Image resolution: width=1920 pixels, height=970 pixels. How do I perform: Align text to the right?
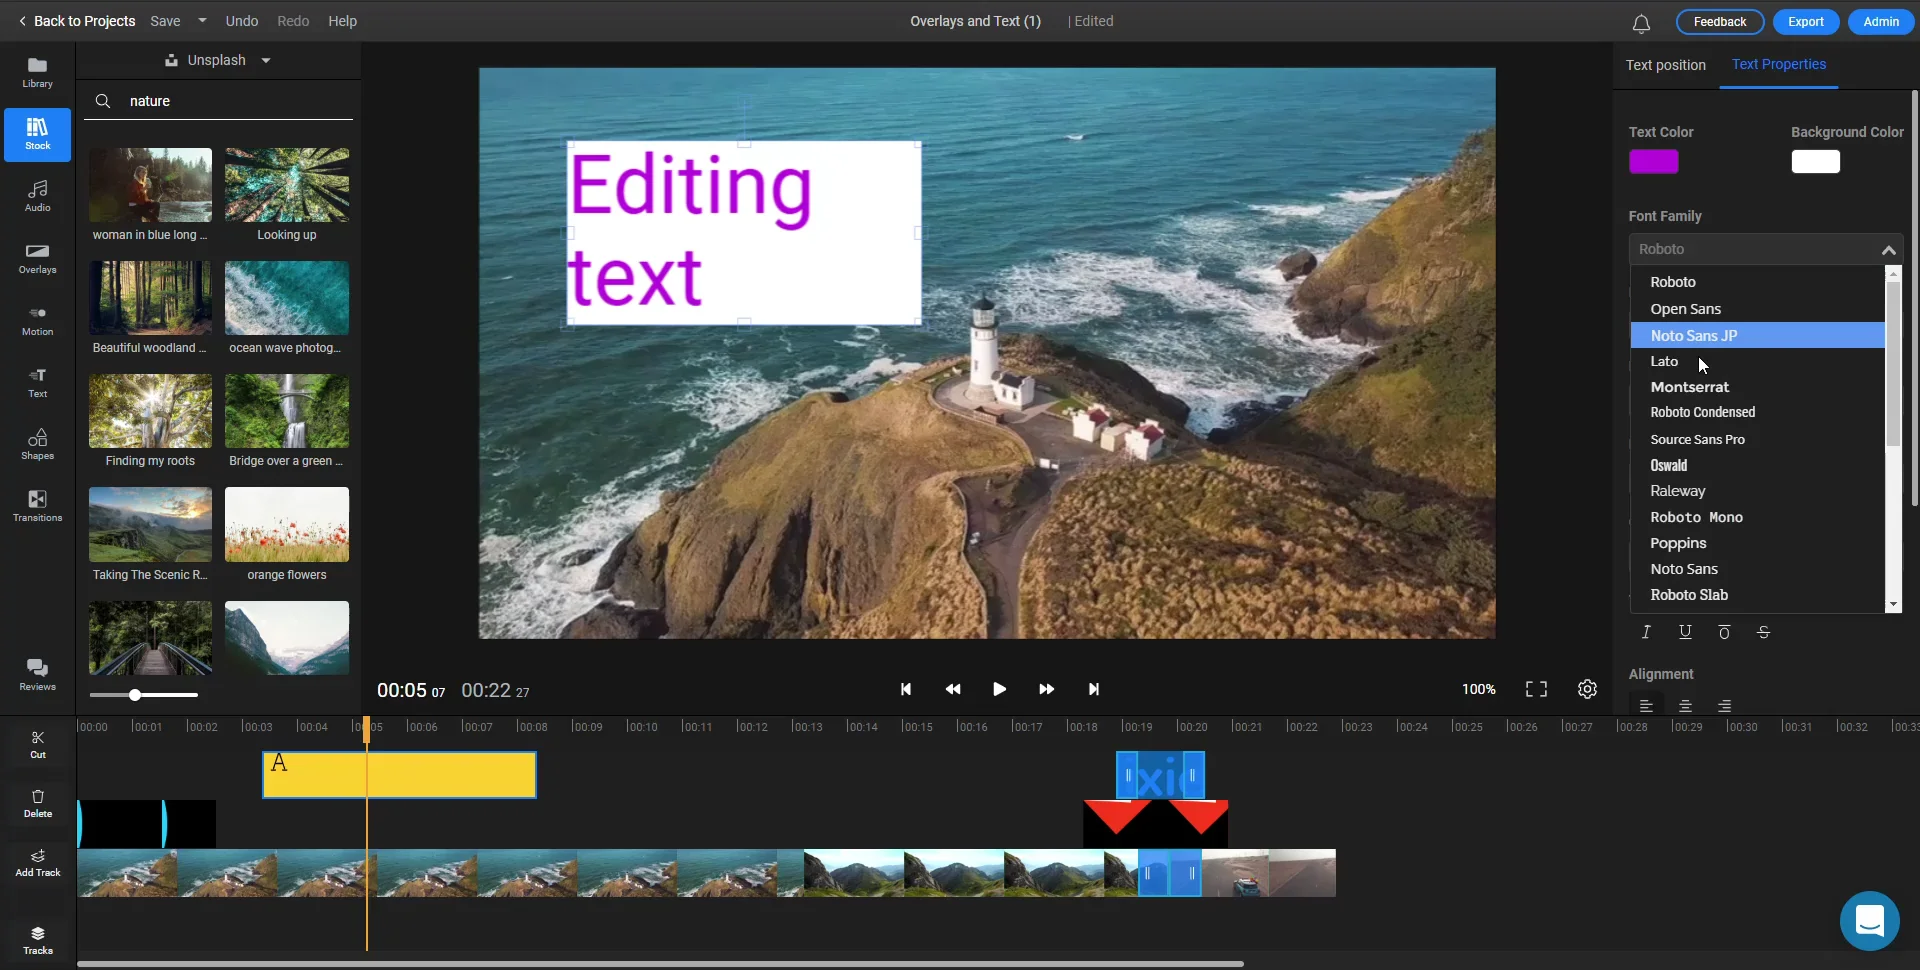1724,706
